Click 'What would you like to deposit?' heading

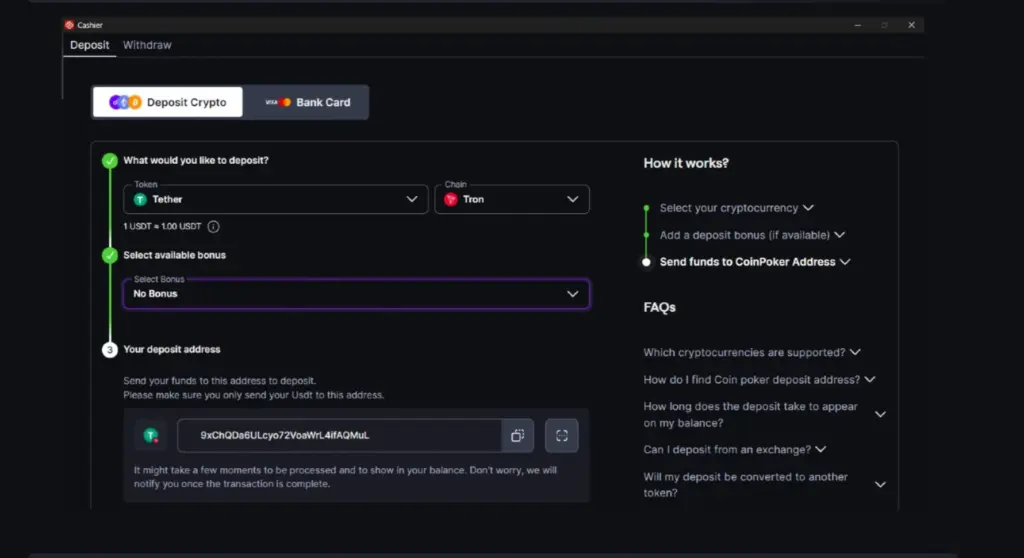pos(196,160)
